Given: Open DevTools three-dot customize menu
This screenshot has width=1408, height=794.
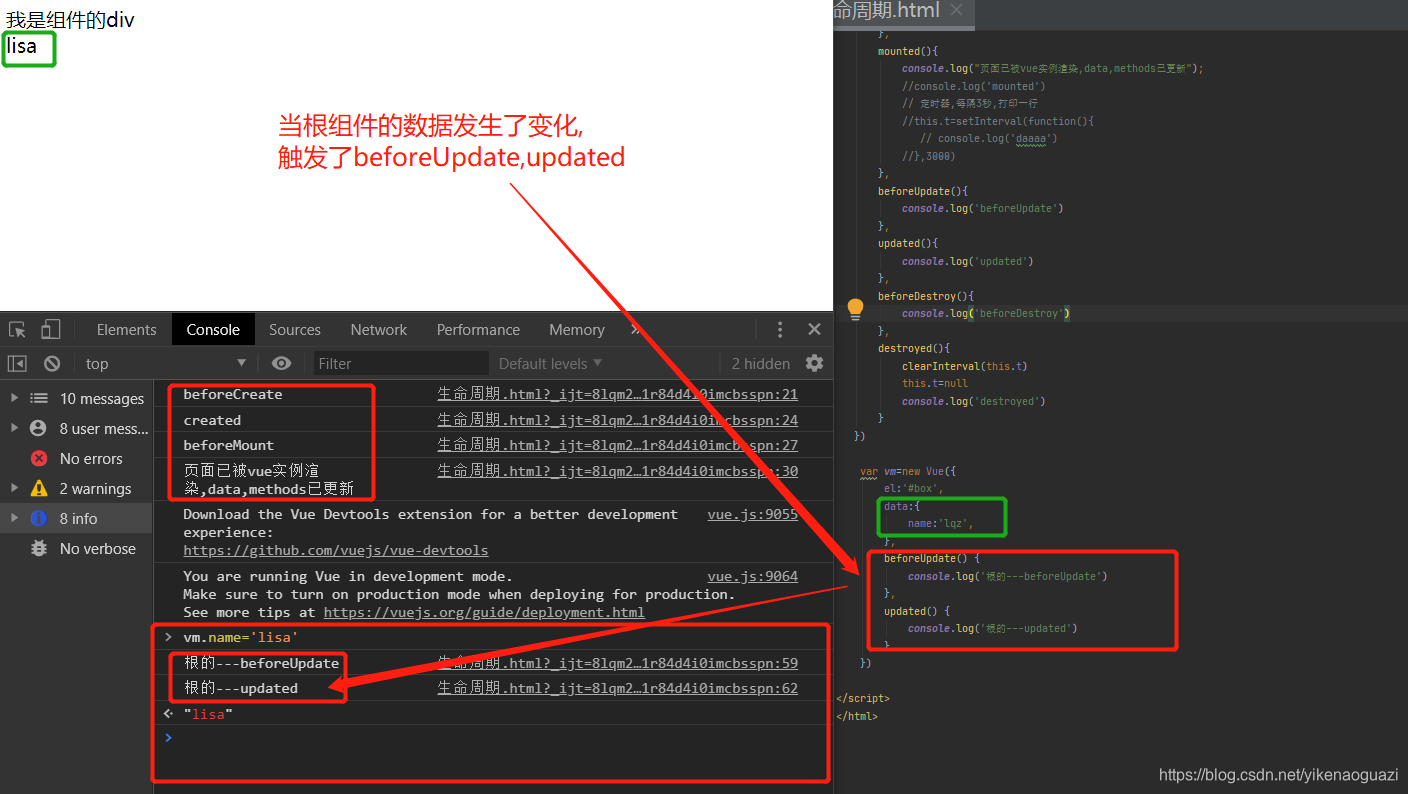Looking at the screenshot, I should pos(780,330).
